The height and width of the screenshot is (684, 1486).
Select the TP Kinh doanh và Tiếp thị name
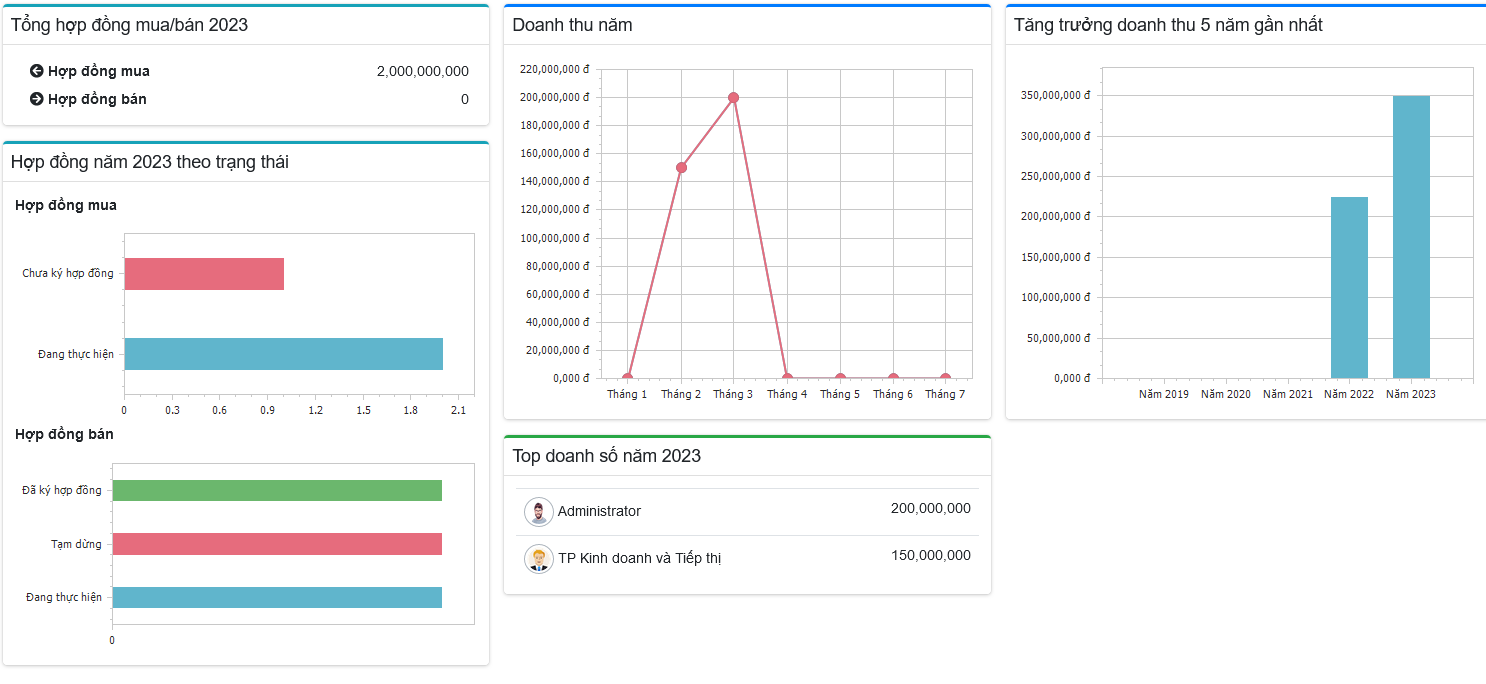639,558
